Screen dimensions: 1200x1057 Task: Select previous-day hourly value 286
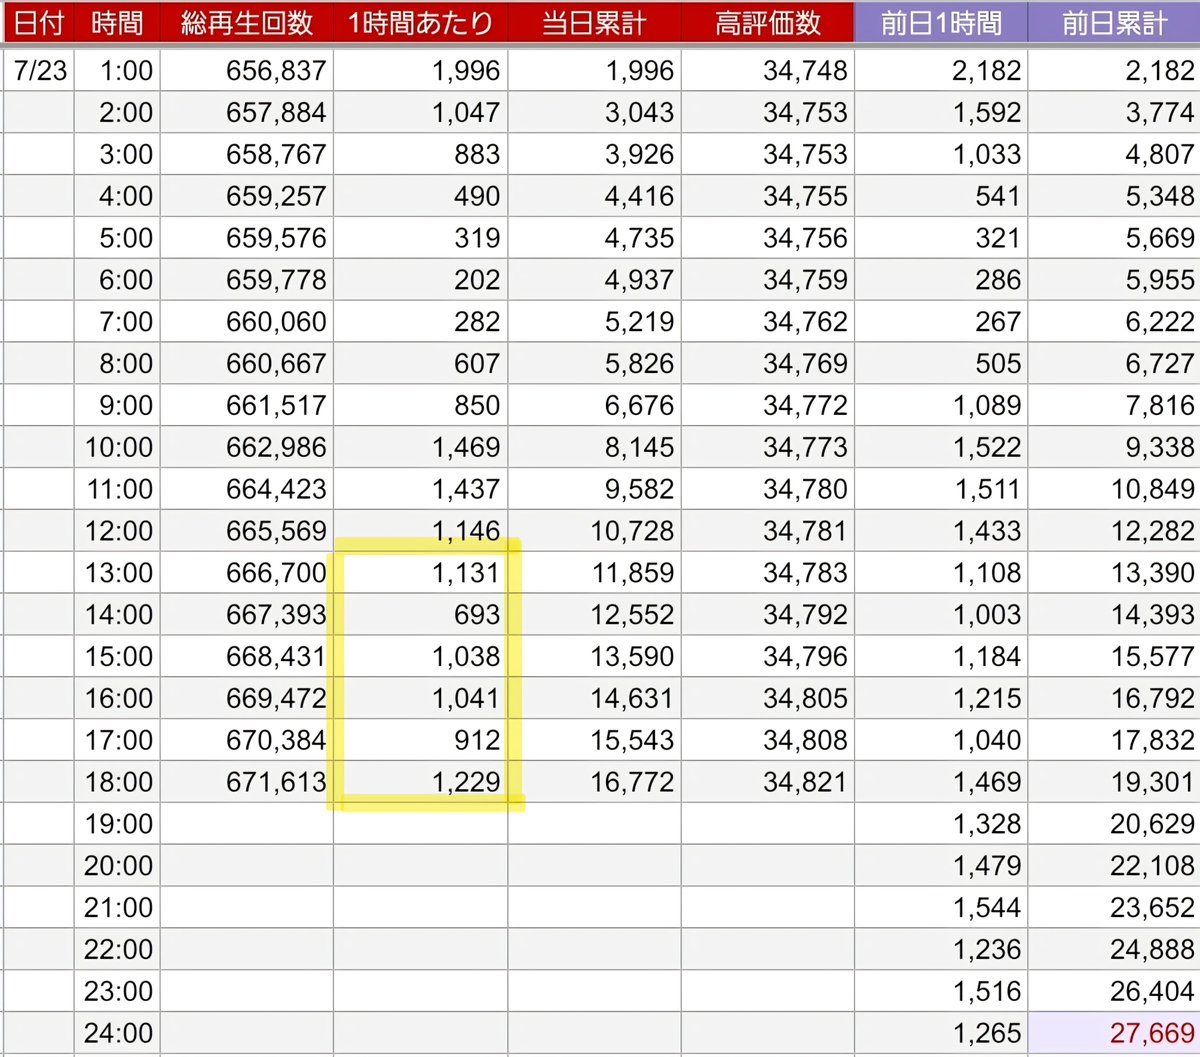[x=941, y=280]
